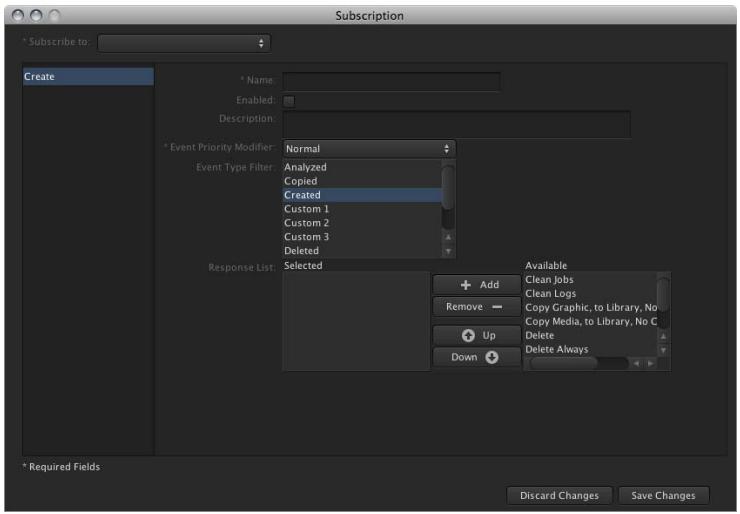
Task: Select Clean Logs in Available list
Action: tap(590, 294)
